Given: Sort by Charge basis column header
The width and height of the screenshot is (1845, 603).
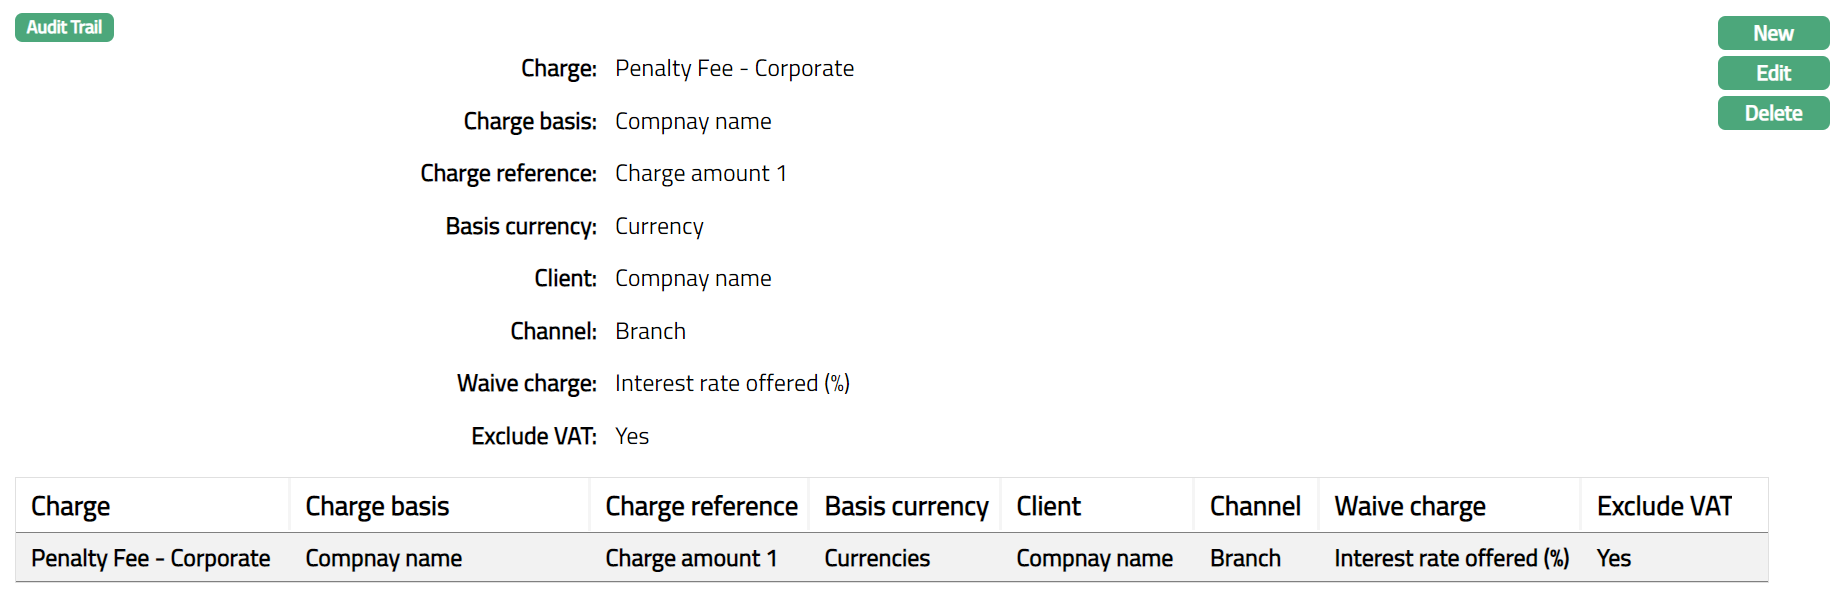Looking at the screenshot, I should pyautogui.click(x=377, y=506).
